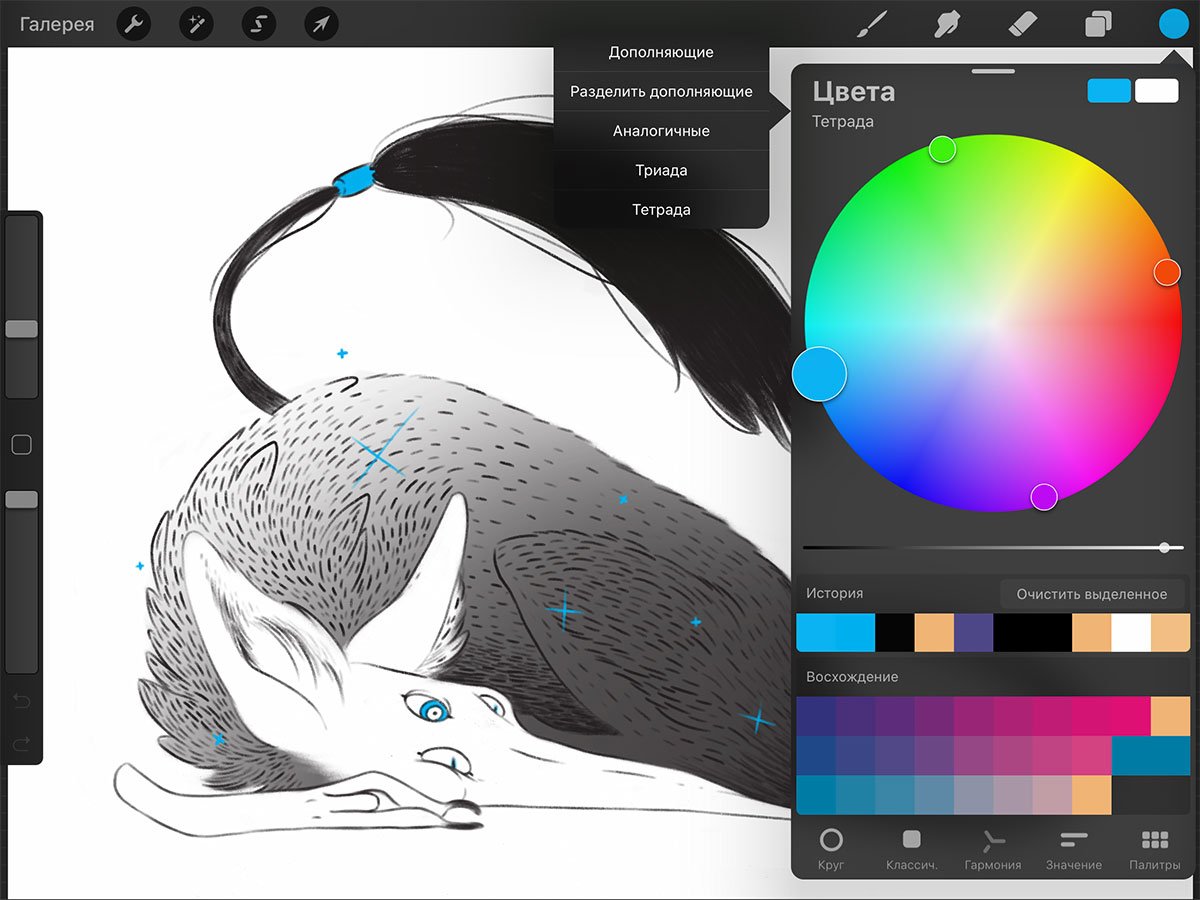Switch to Значение tab
Image resolution: width=1200 pixels, height=900 pixels.
pos(1074,849)
